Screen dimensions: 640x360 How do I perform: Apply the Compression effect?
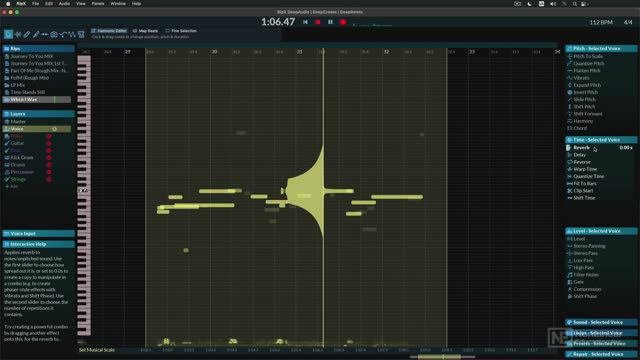click(x=587, y=289)
